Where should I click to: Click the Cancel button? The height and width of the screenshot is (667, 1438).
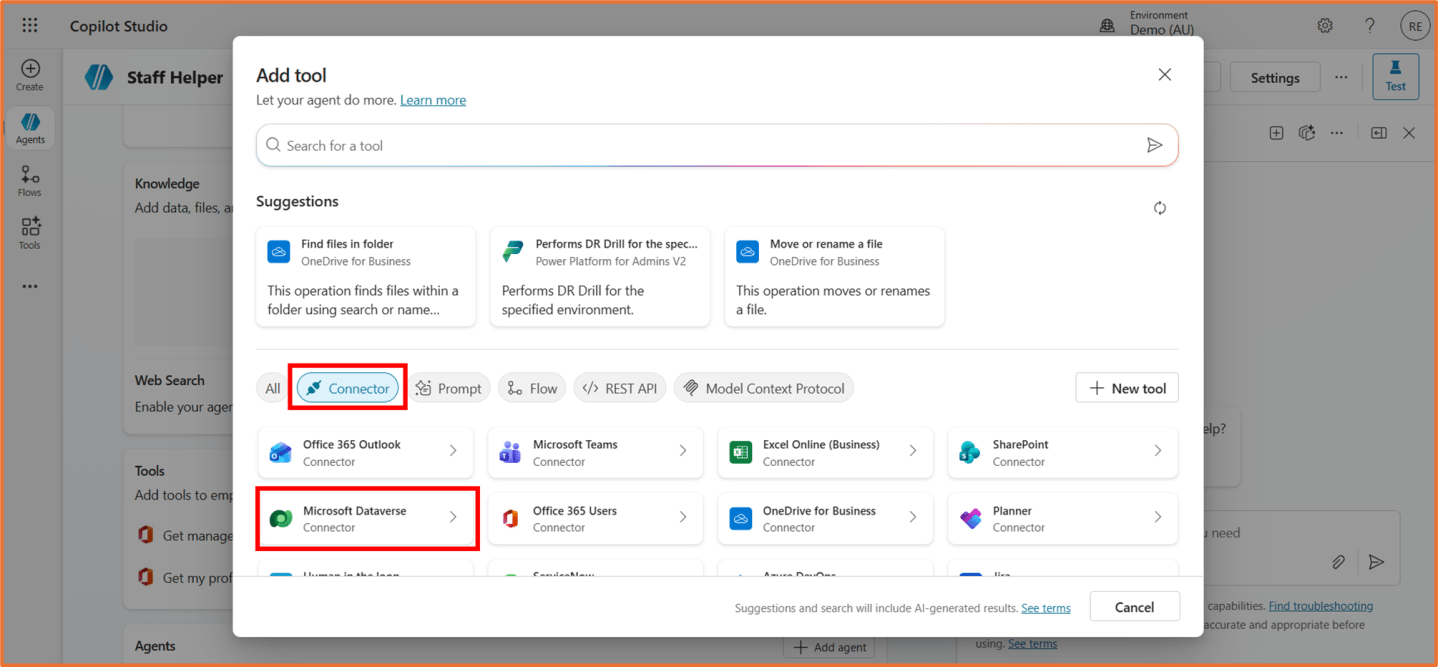click(1134, 607)
